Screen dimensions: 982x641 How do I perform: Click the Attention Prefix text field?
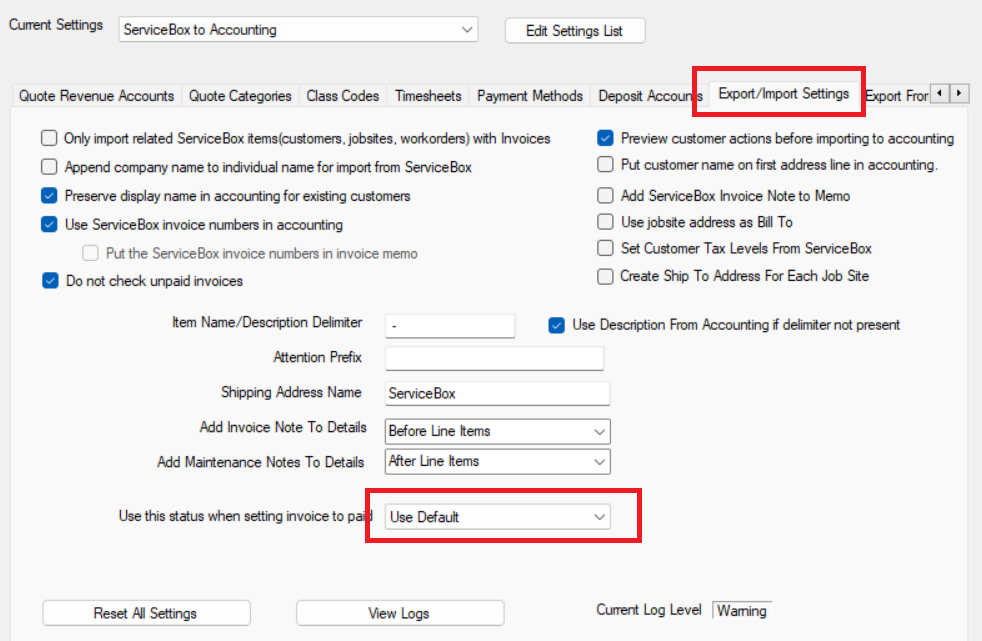494,359
